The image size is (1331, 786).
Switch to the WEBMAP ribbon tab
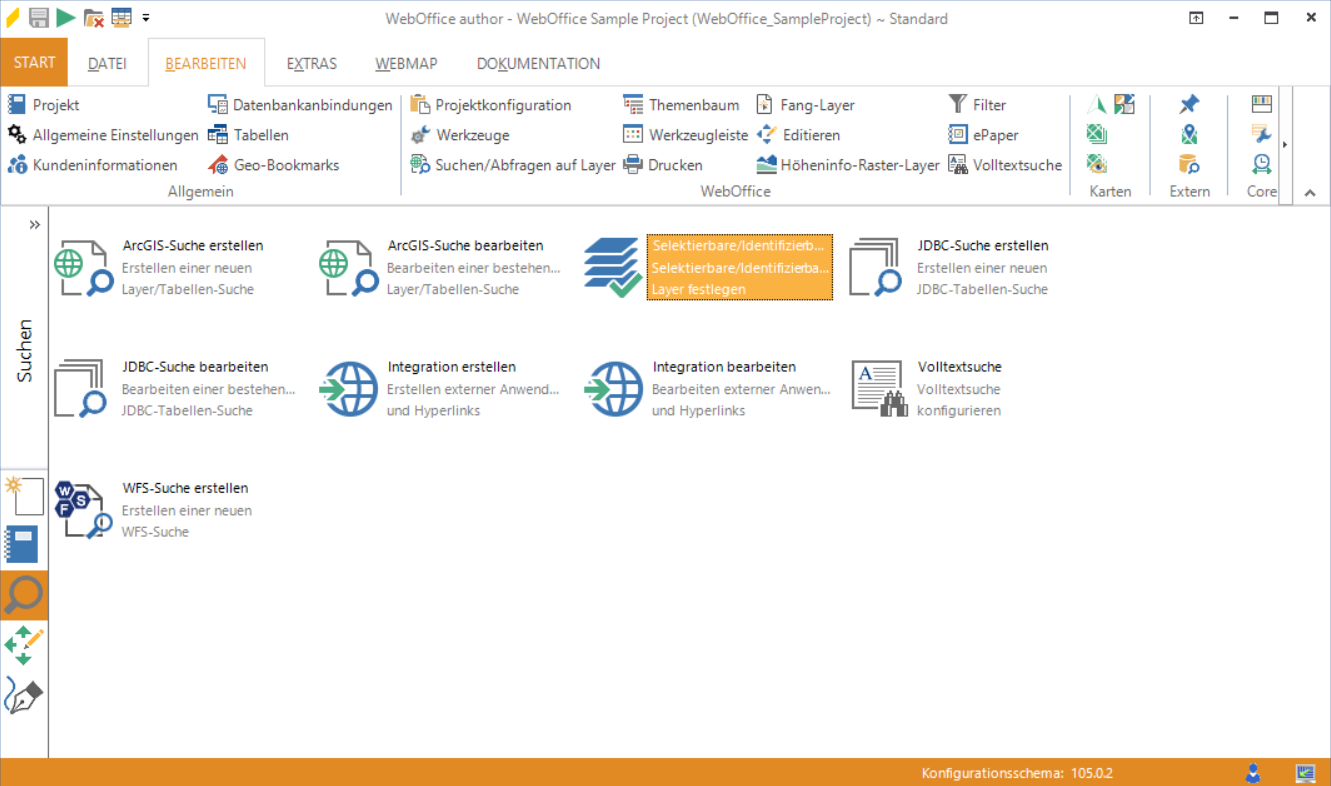(406, 63)
